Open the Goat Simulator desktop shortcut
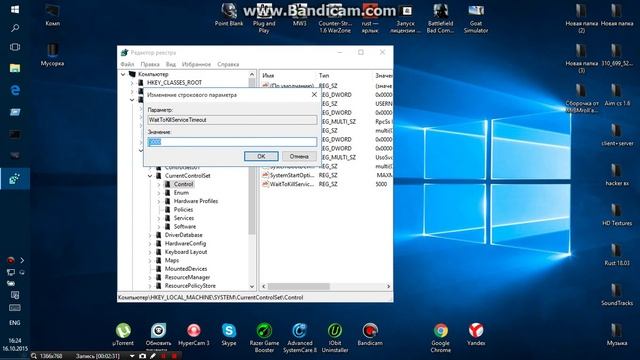 [476, 19]
